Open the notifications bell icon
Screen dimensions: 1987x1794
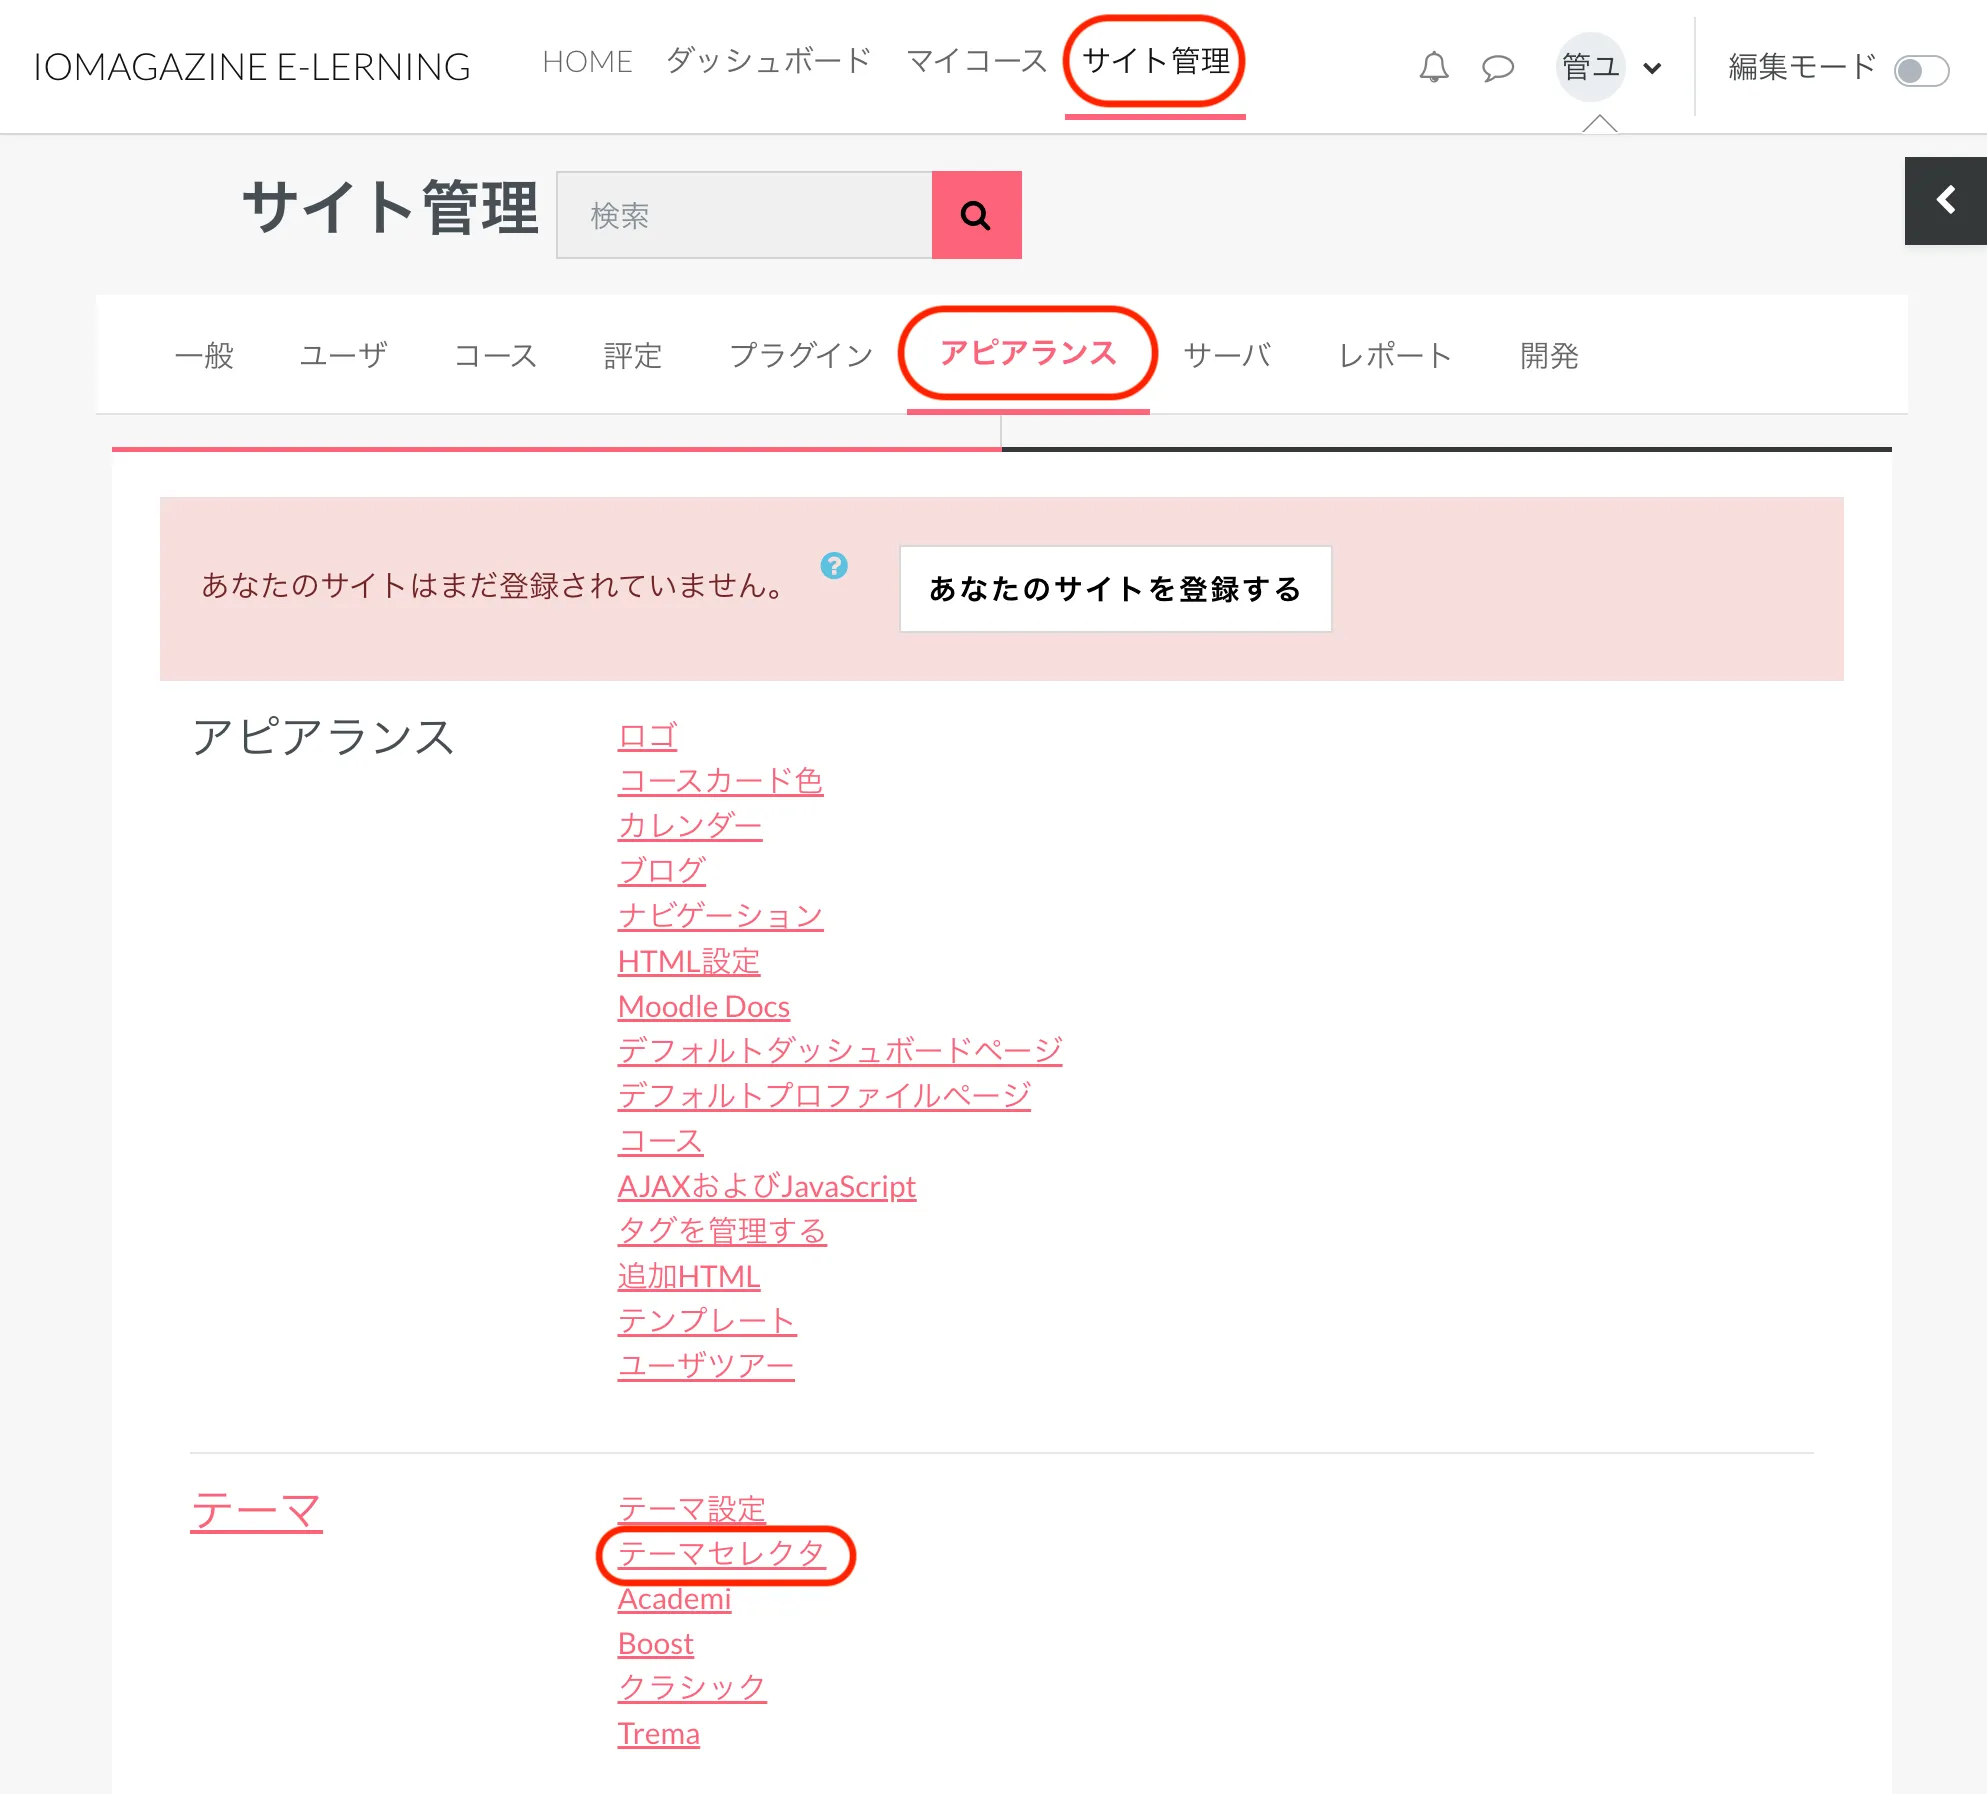point(1433,67)
